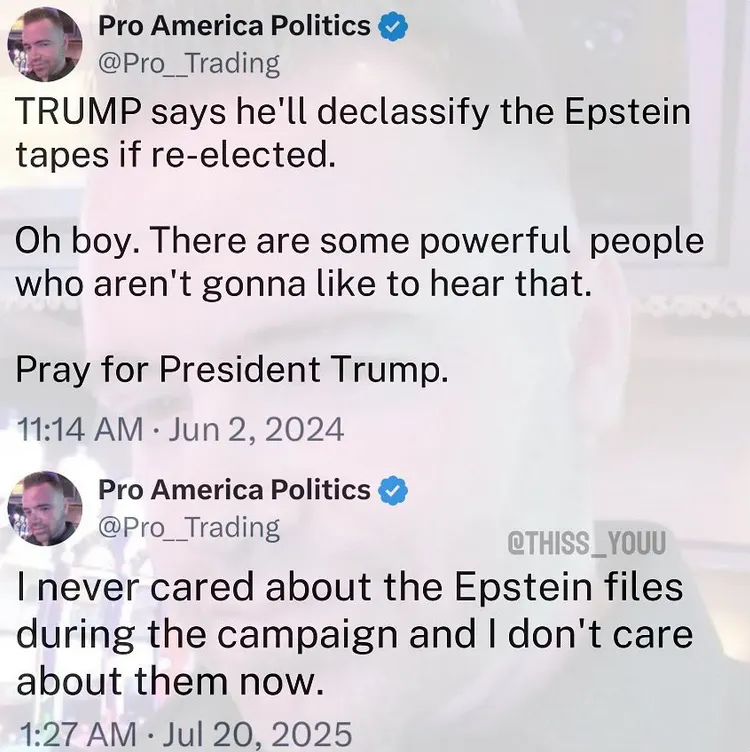Click the Jun 2, 2024 date
This screenshot has width=750, height=752.
click(x=256, y=429)
